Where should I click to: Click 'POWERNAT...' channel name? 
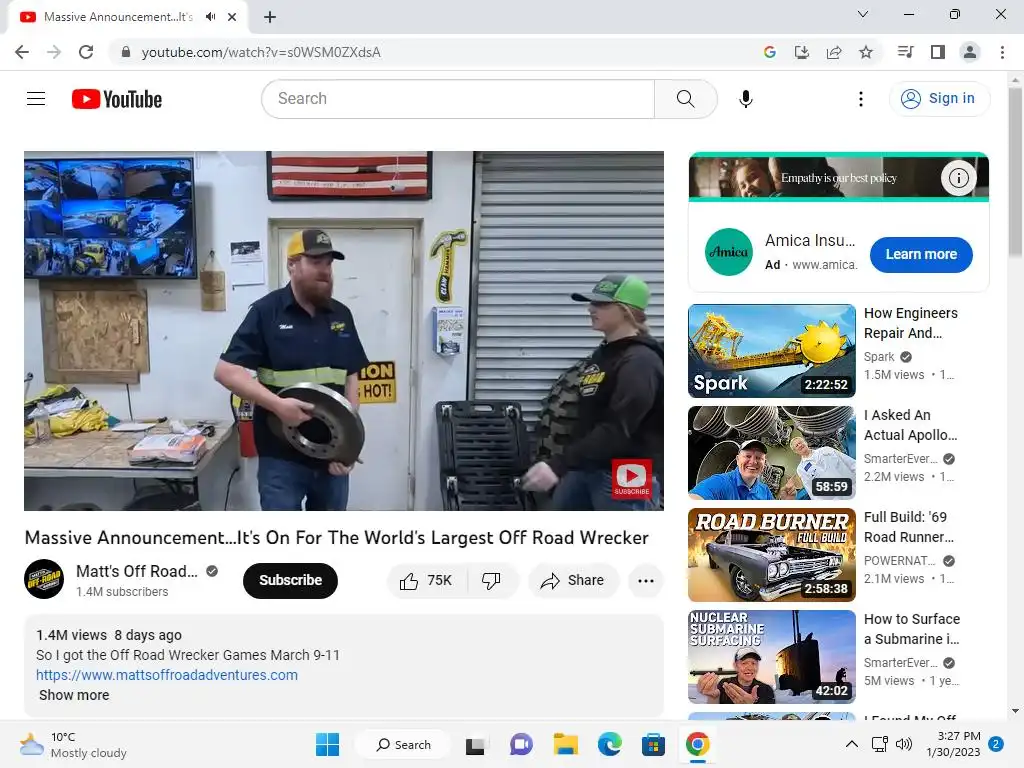899,560
